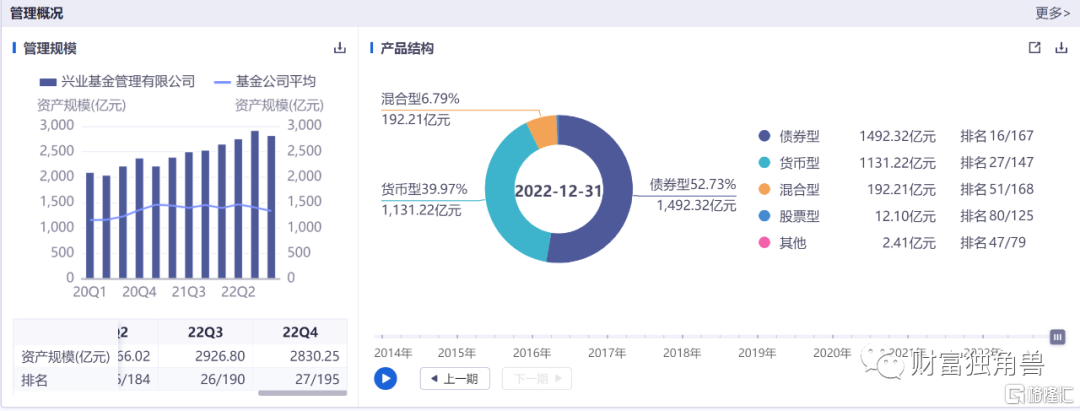1080x411 pixels.
Task: Go to previous period with 上一期
Action: (x=455, y=379)
